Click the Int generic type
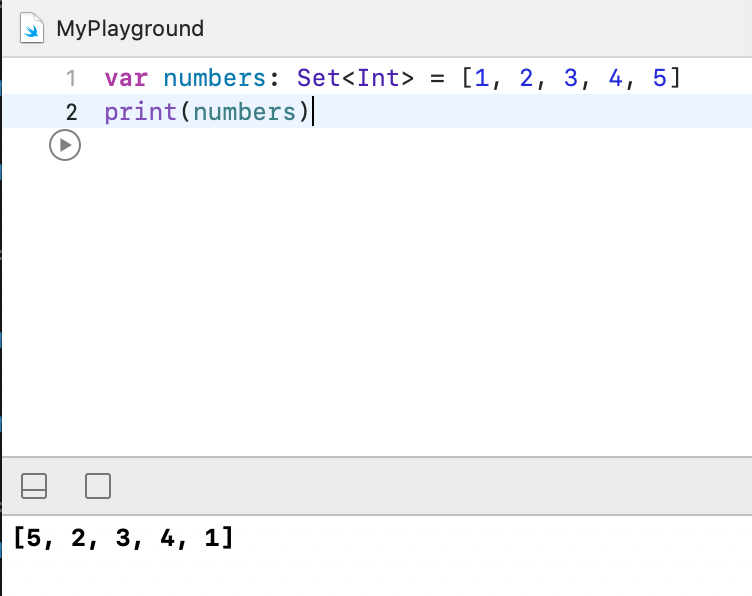This screenshot has width=752, height=596. (x=378, y=78)
